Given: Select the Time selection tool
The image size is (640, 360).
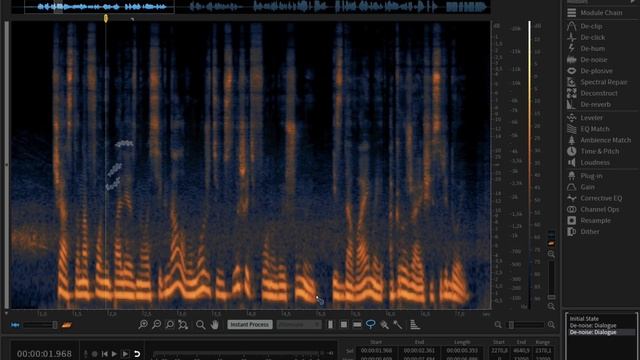Looking at the screenshot, I should click(x=330, y=324).
